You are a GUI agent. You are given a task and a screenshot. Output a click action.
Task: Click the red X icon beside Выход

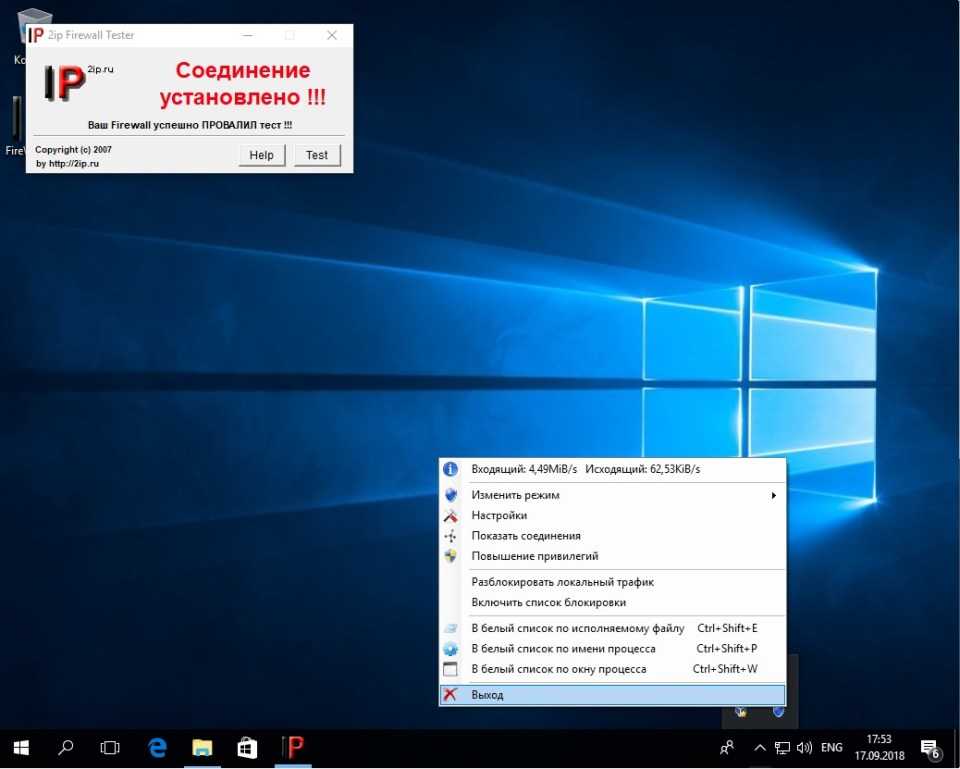click(450, 695)
